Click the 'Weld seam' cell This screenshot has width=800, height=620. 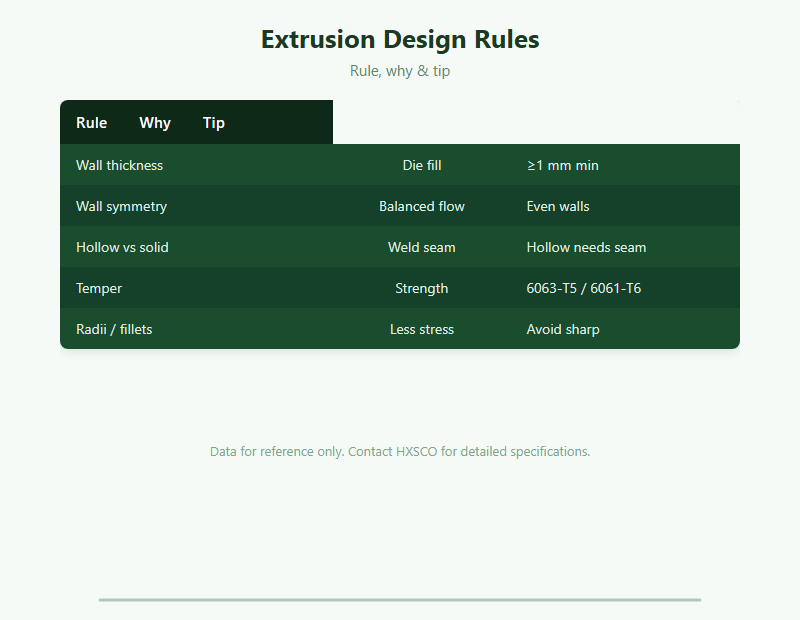click(422, 247)
